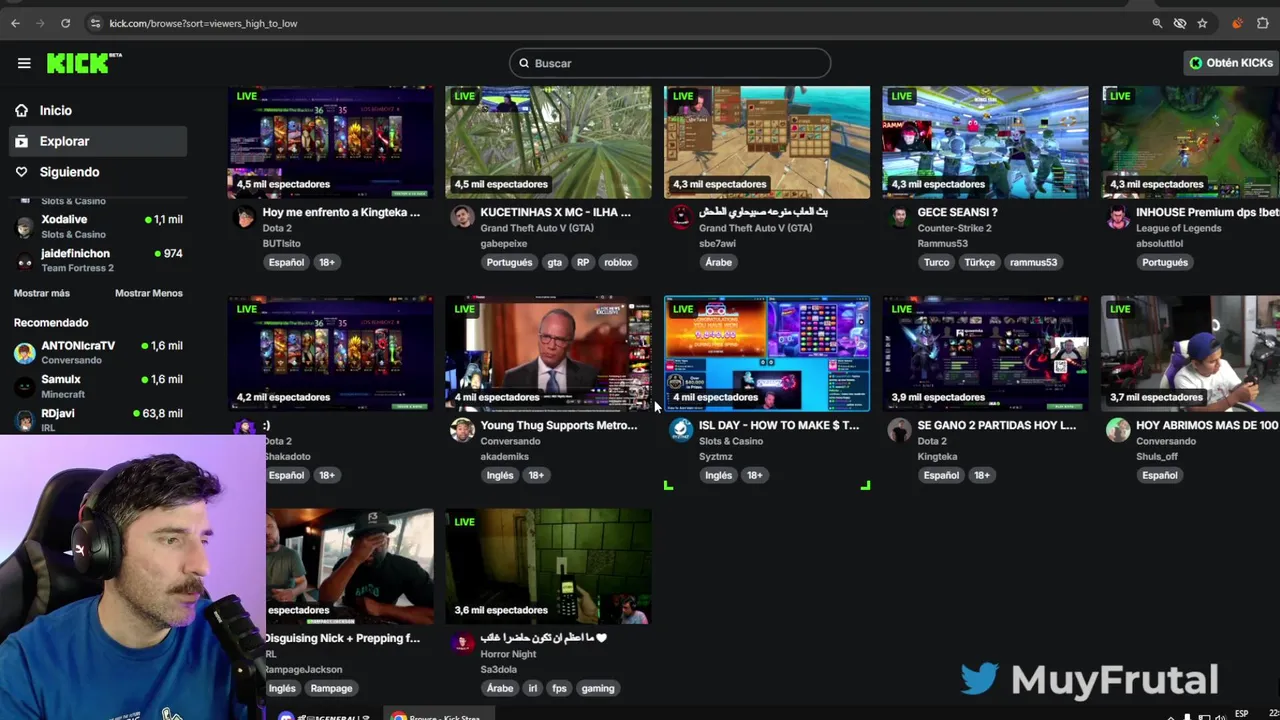Click RampageJackson channel name
1280x720 pixels.
point(304,670)
